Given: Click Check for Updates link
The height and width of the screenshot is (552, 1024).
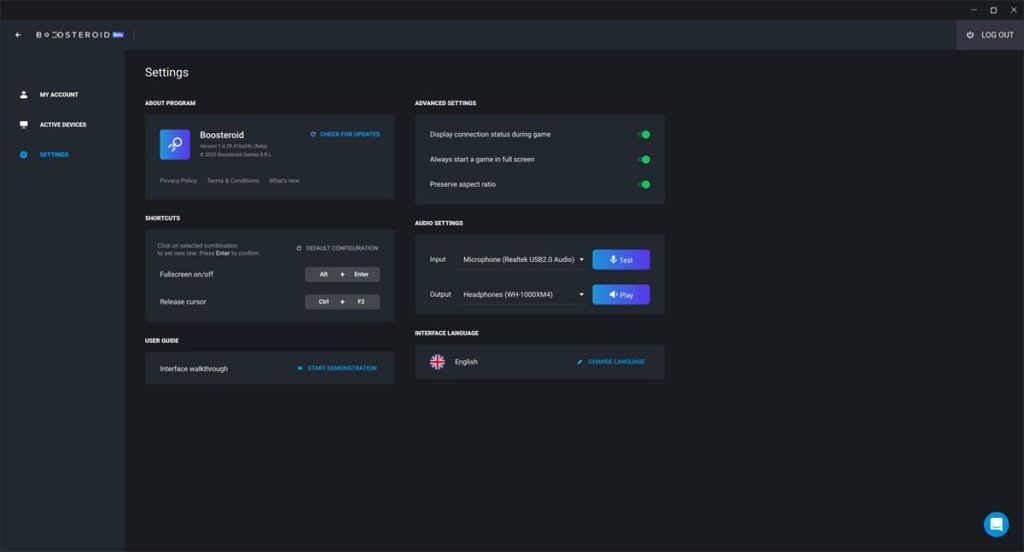Looking at the screenshot, I should coord(345,134).
